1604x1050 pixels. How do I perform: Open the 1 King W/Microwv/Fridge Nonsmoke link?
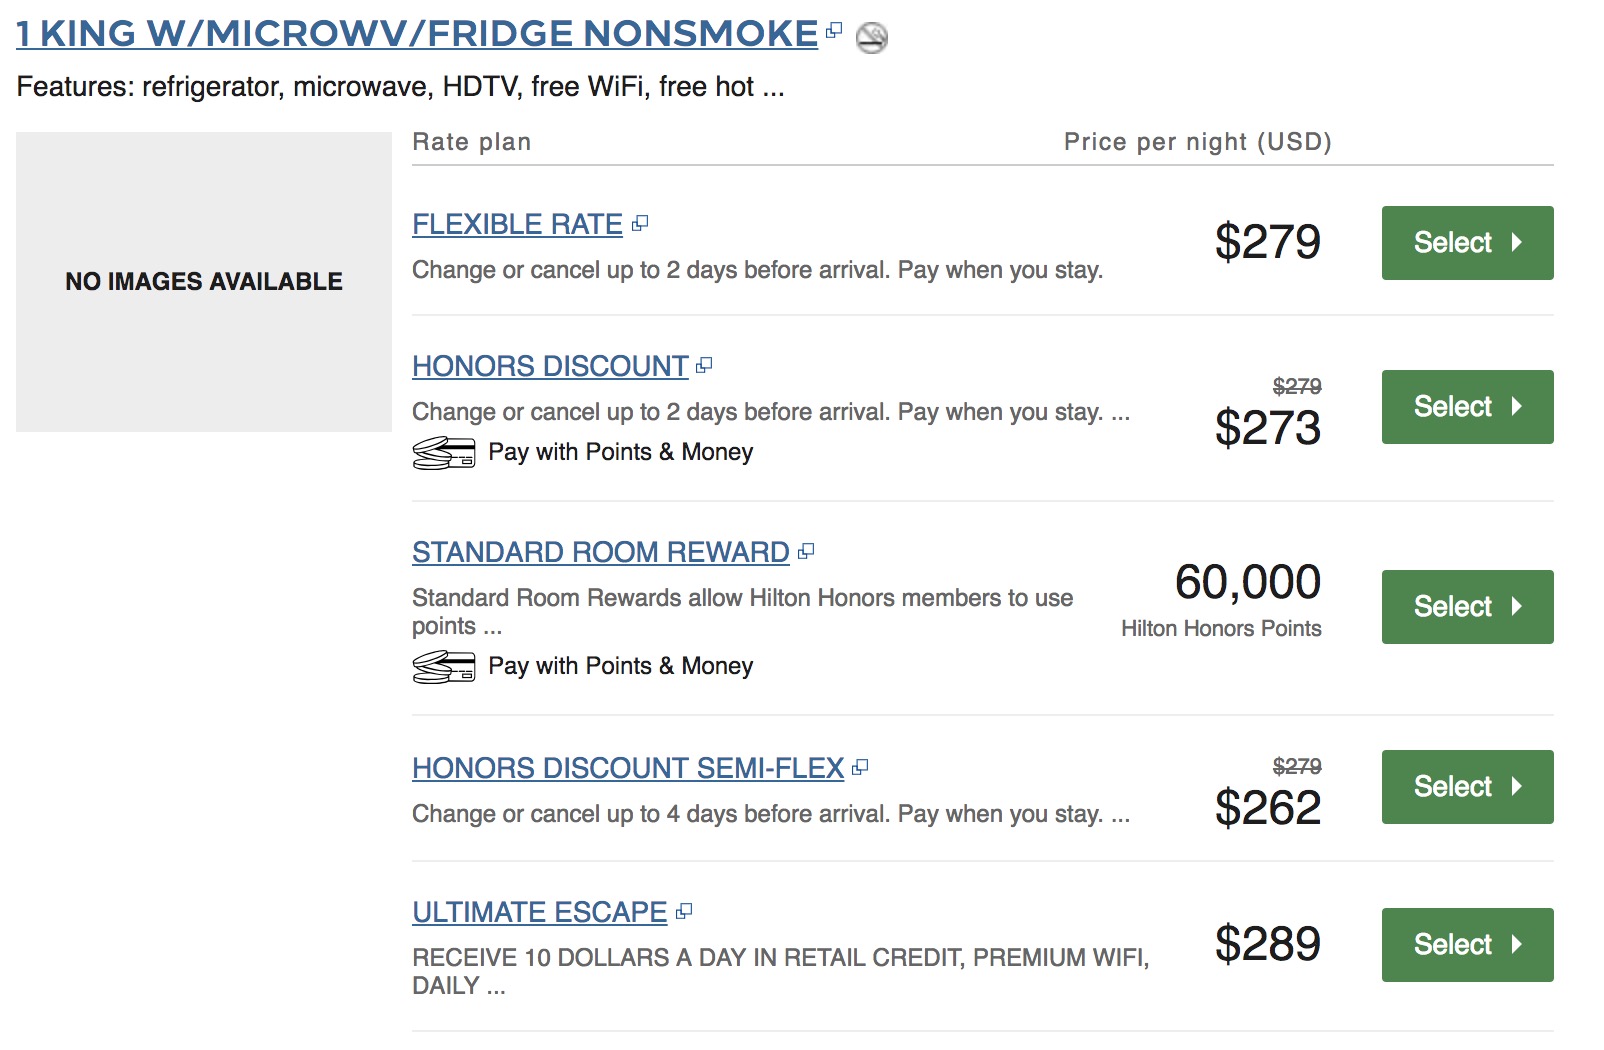point(417,34)
